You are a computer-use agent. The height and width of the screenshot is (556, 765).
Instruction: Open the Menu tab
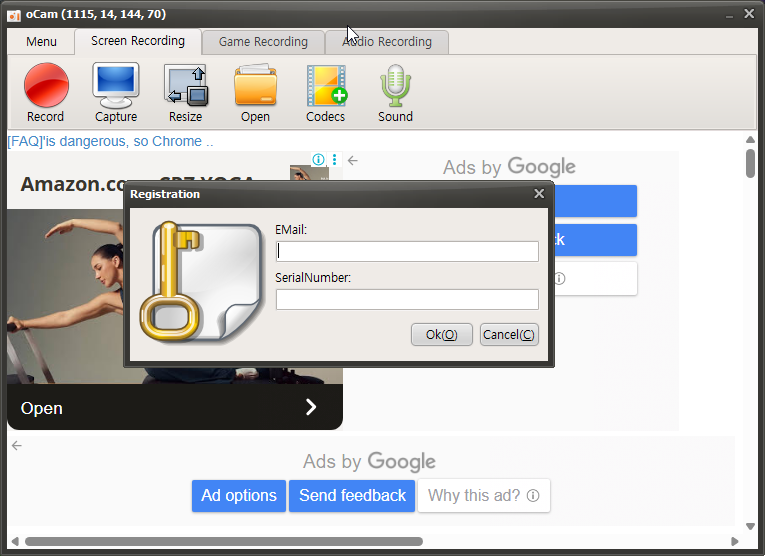tap(41, 42)
